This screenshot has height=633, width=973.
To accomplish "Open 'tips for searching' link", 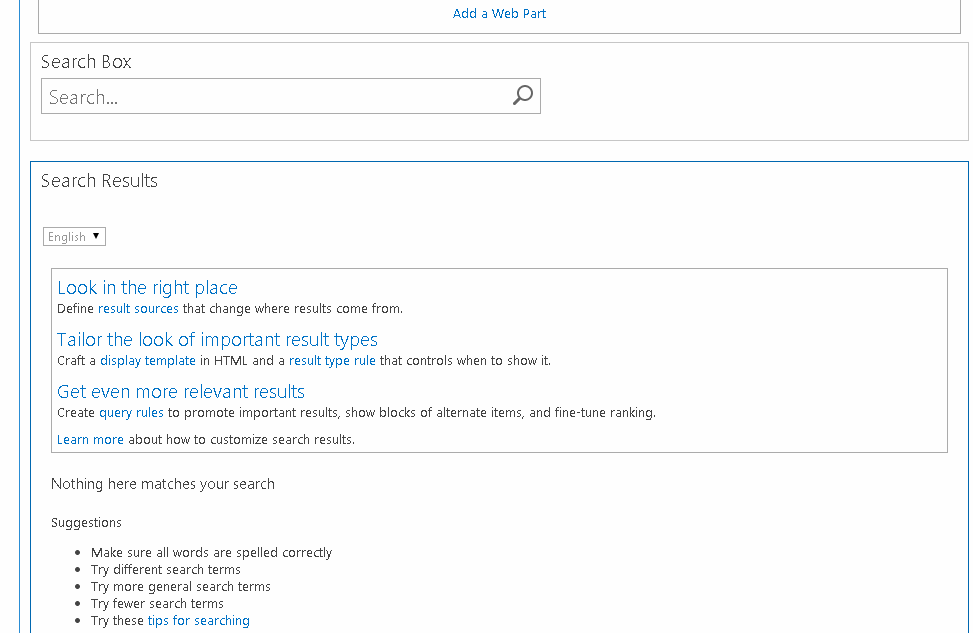I will coord(199,621).
